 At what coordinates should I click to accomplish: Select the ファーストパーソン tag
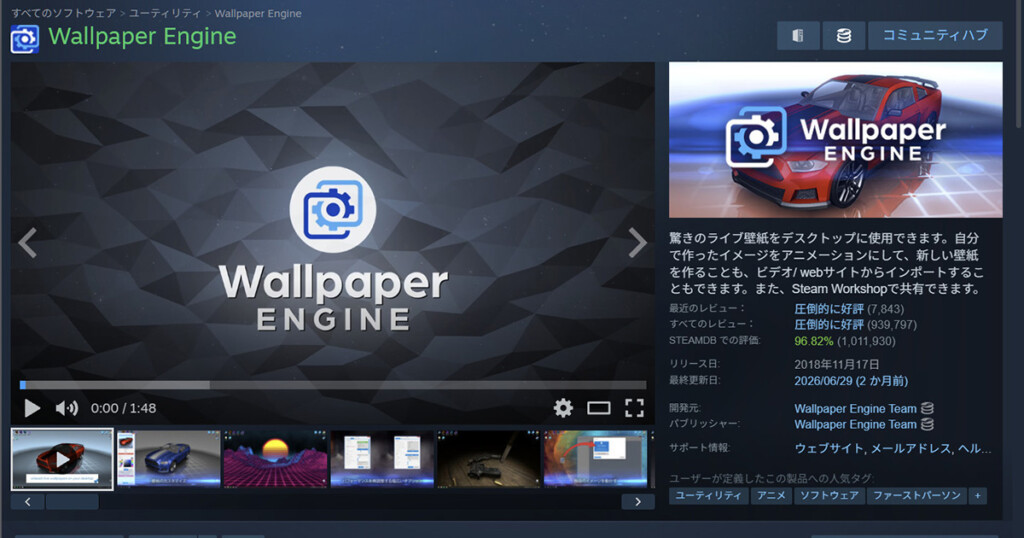pyautogui.click(x=917, y=496)
